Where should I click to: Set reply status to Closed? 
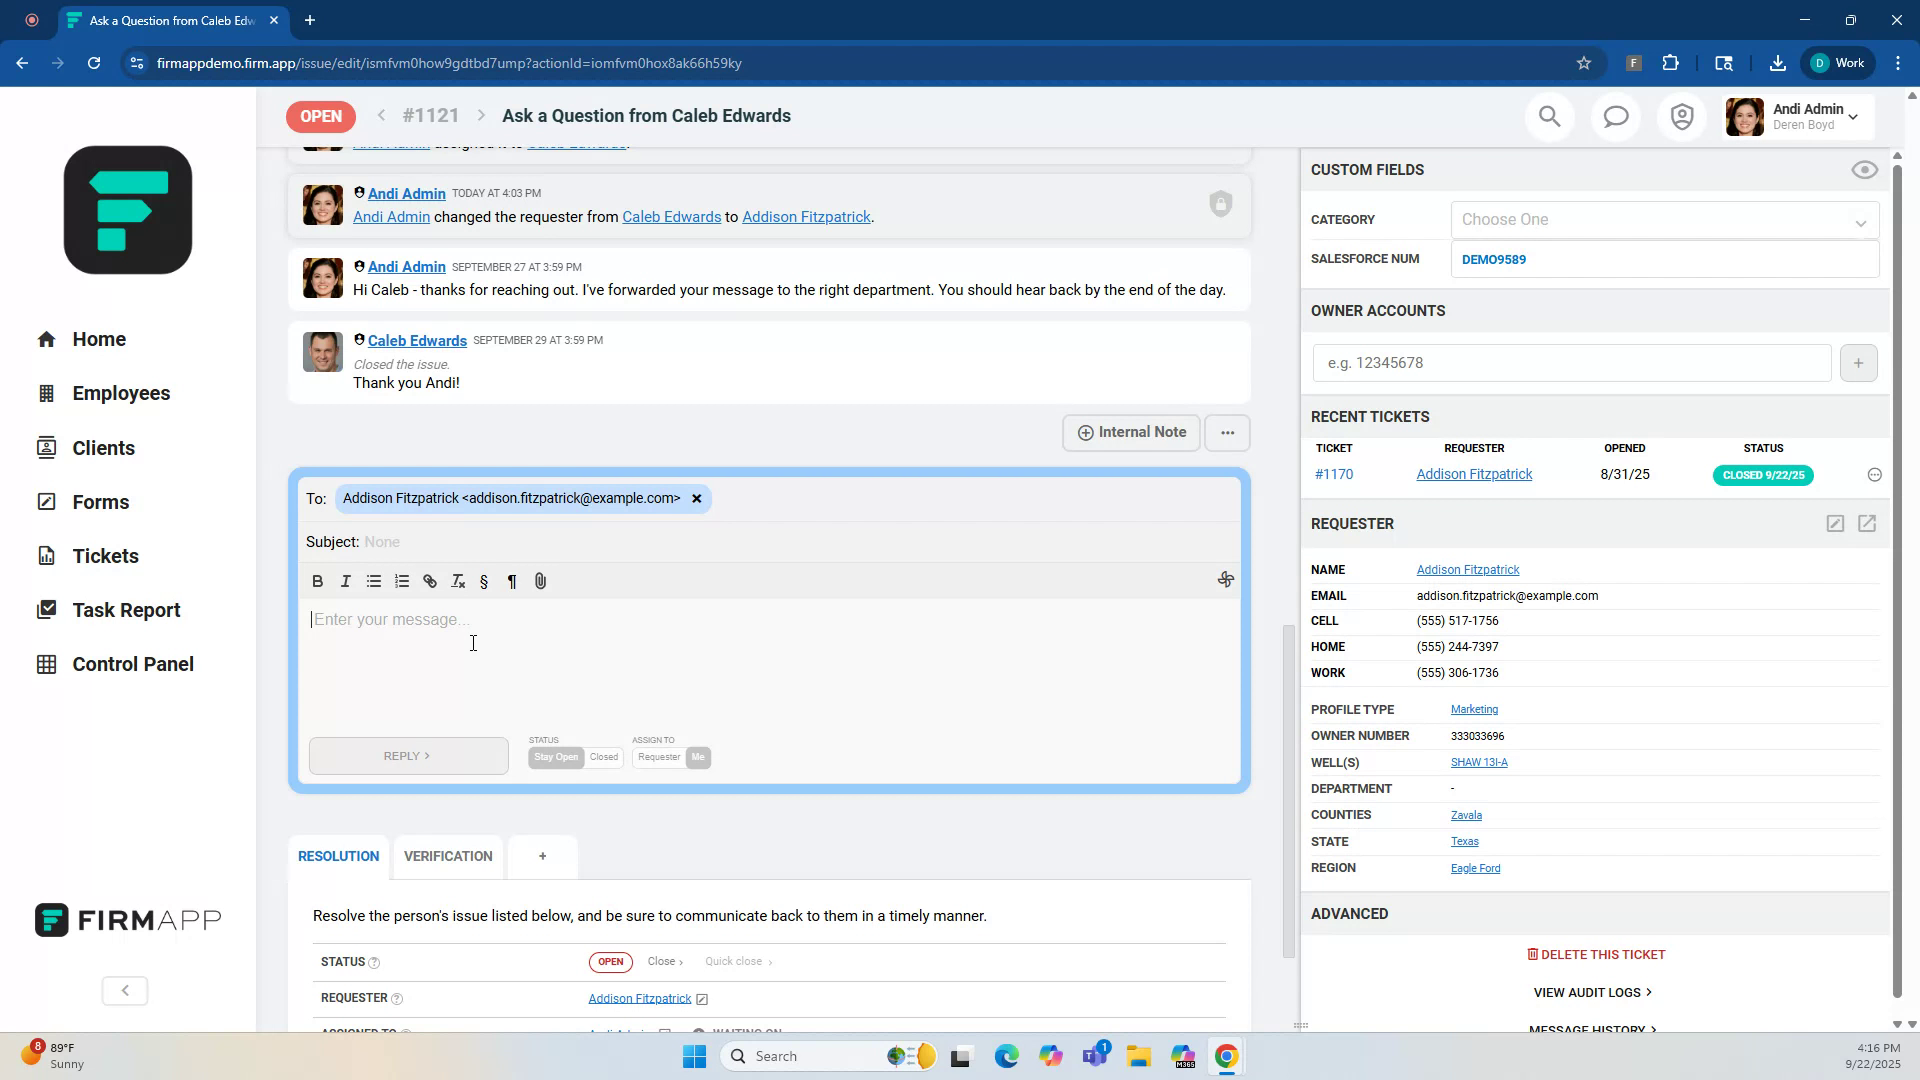[603, 757]
